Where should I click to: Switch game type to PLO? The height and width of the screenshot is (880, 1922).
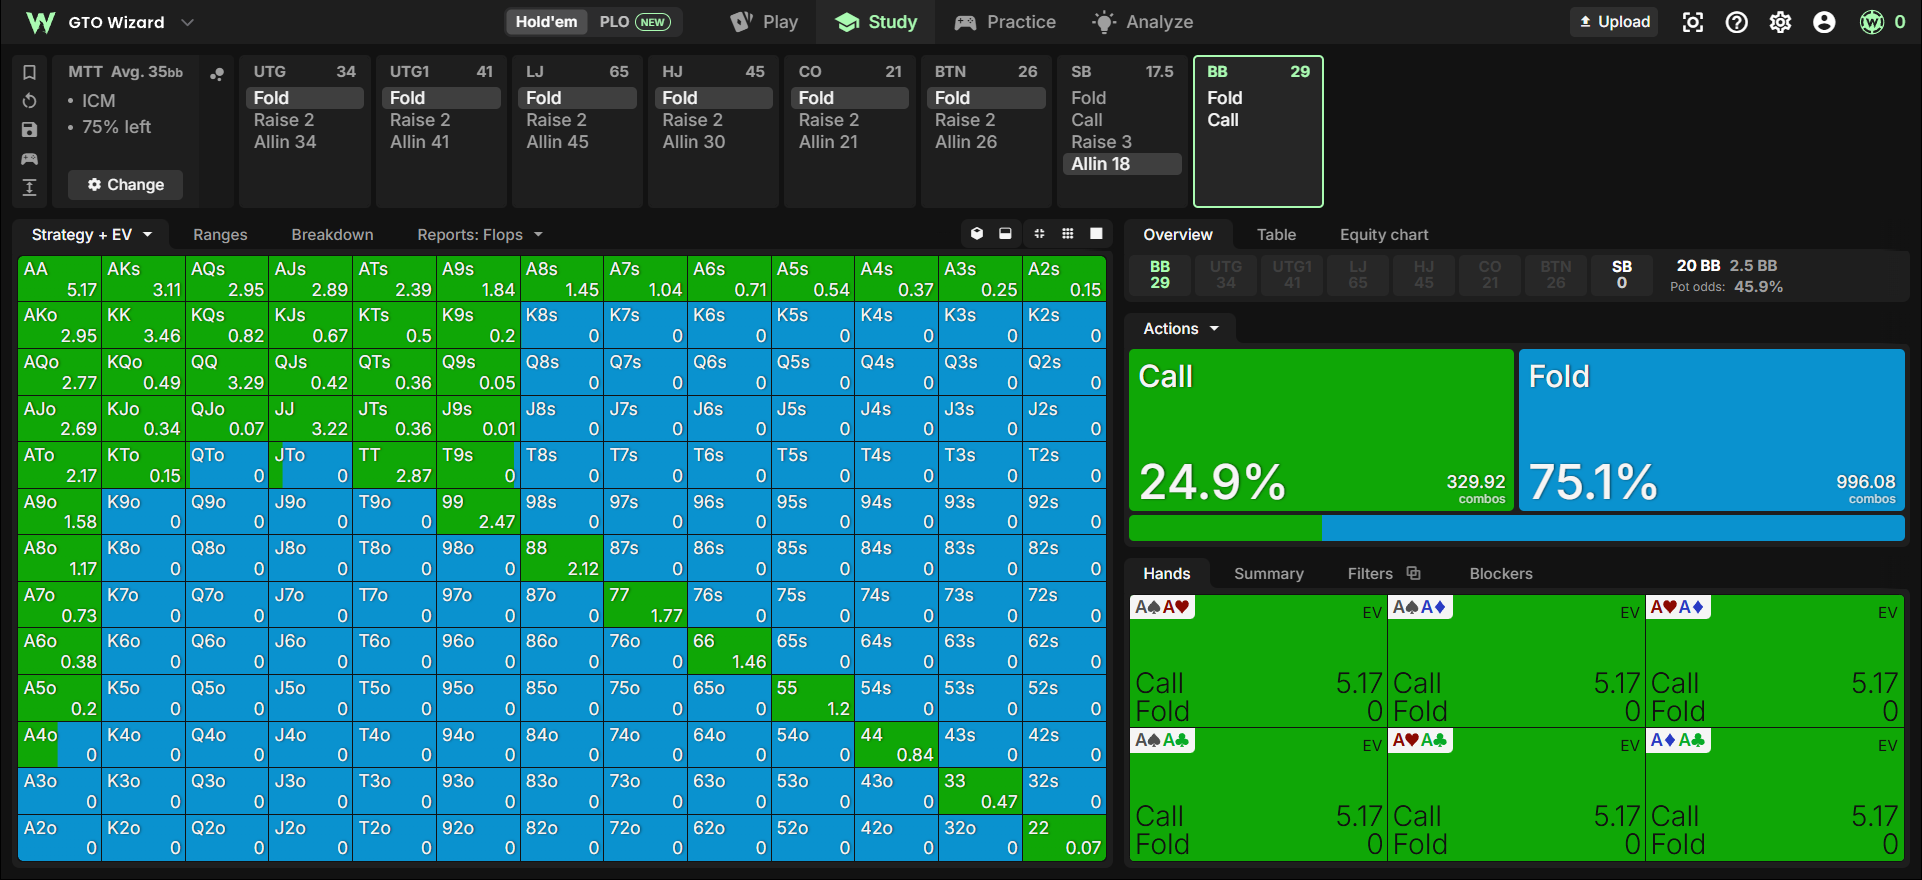pyautogui.click(x=634, y=22)
